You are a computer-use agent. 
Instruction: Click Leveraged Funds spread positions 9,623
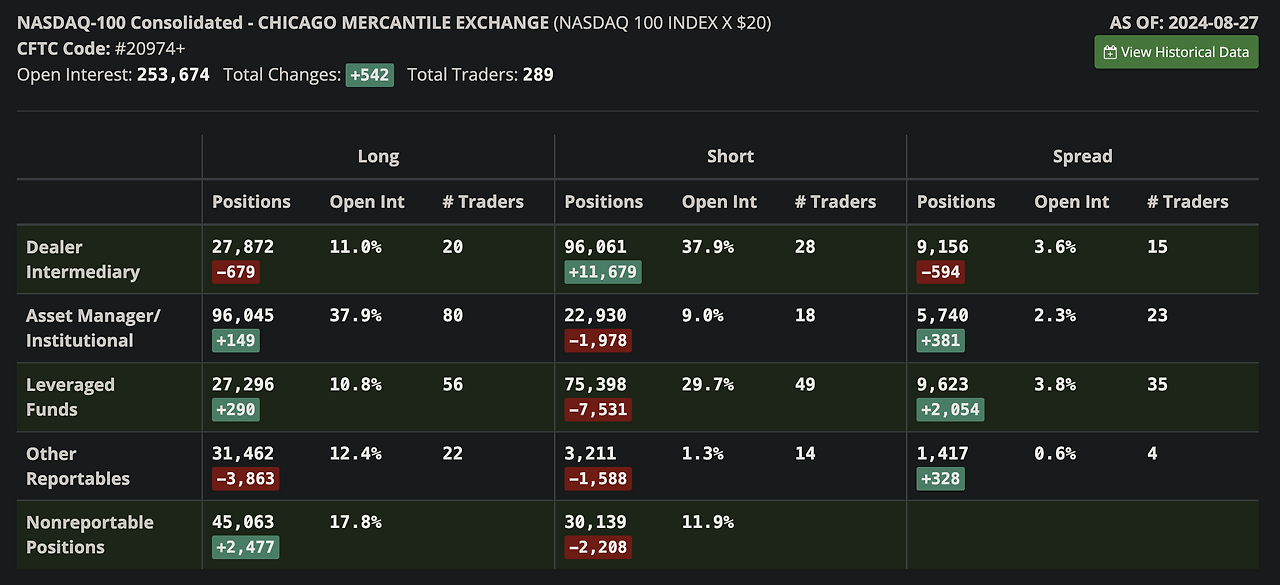[943, 384]
